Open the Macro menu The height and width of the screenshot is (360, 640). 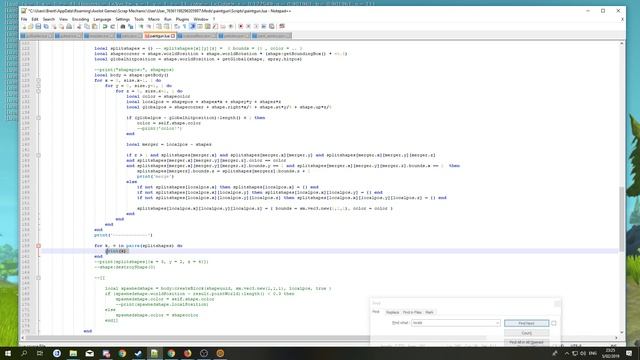(154, 19)
